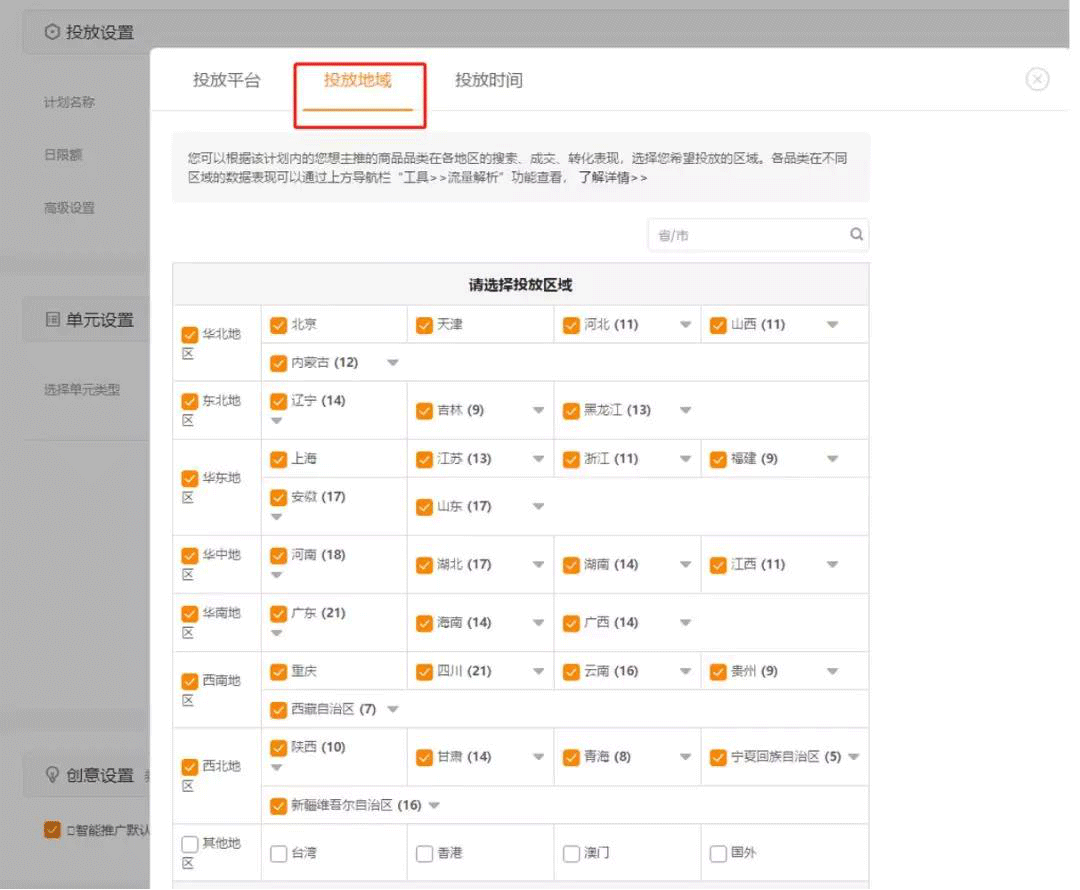Viewport: 1080px width, 890px height.
Task: Click the 省/市 search input field
Action: [745, 235]
